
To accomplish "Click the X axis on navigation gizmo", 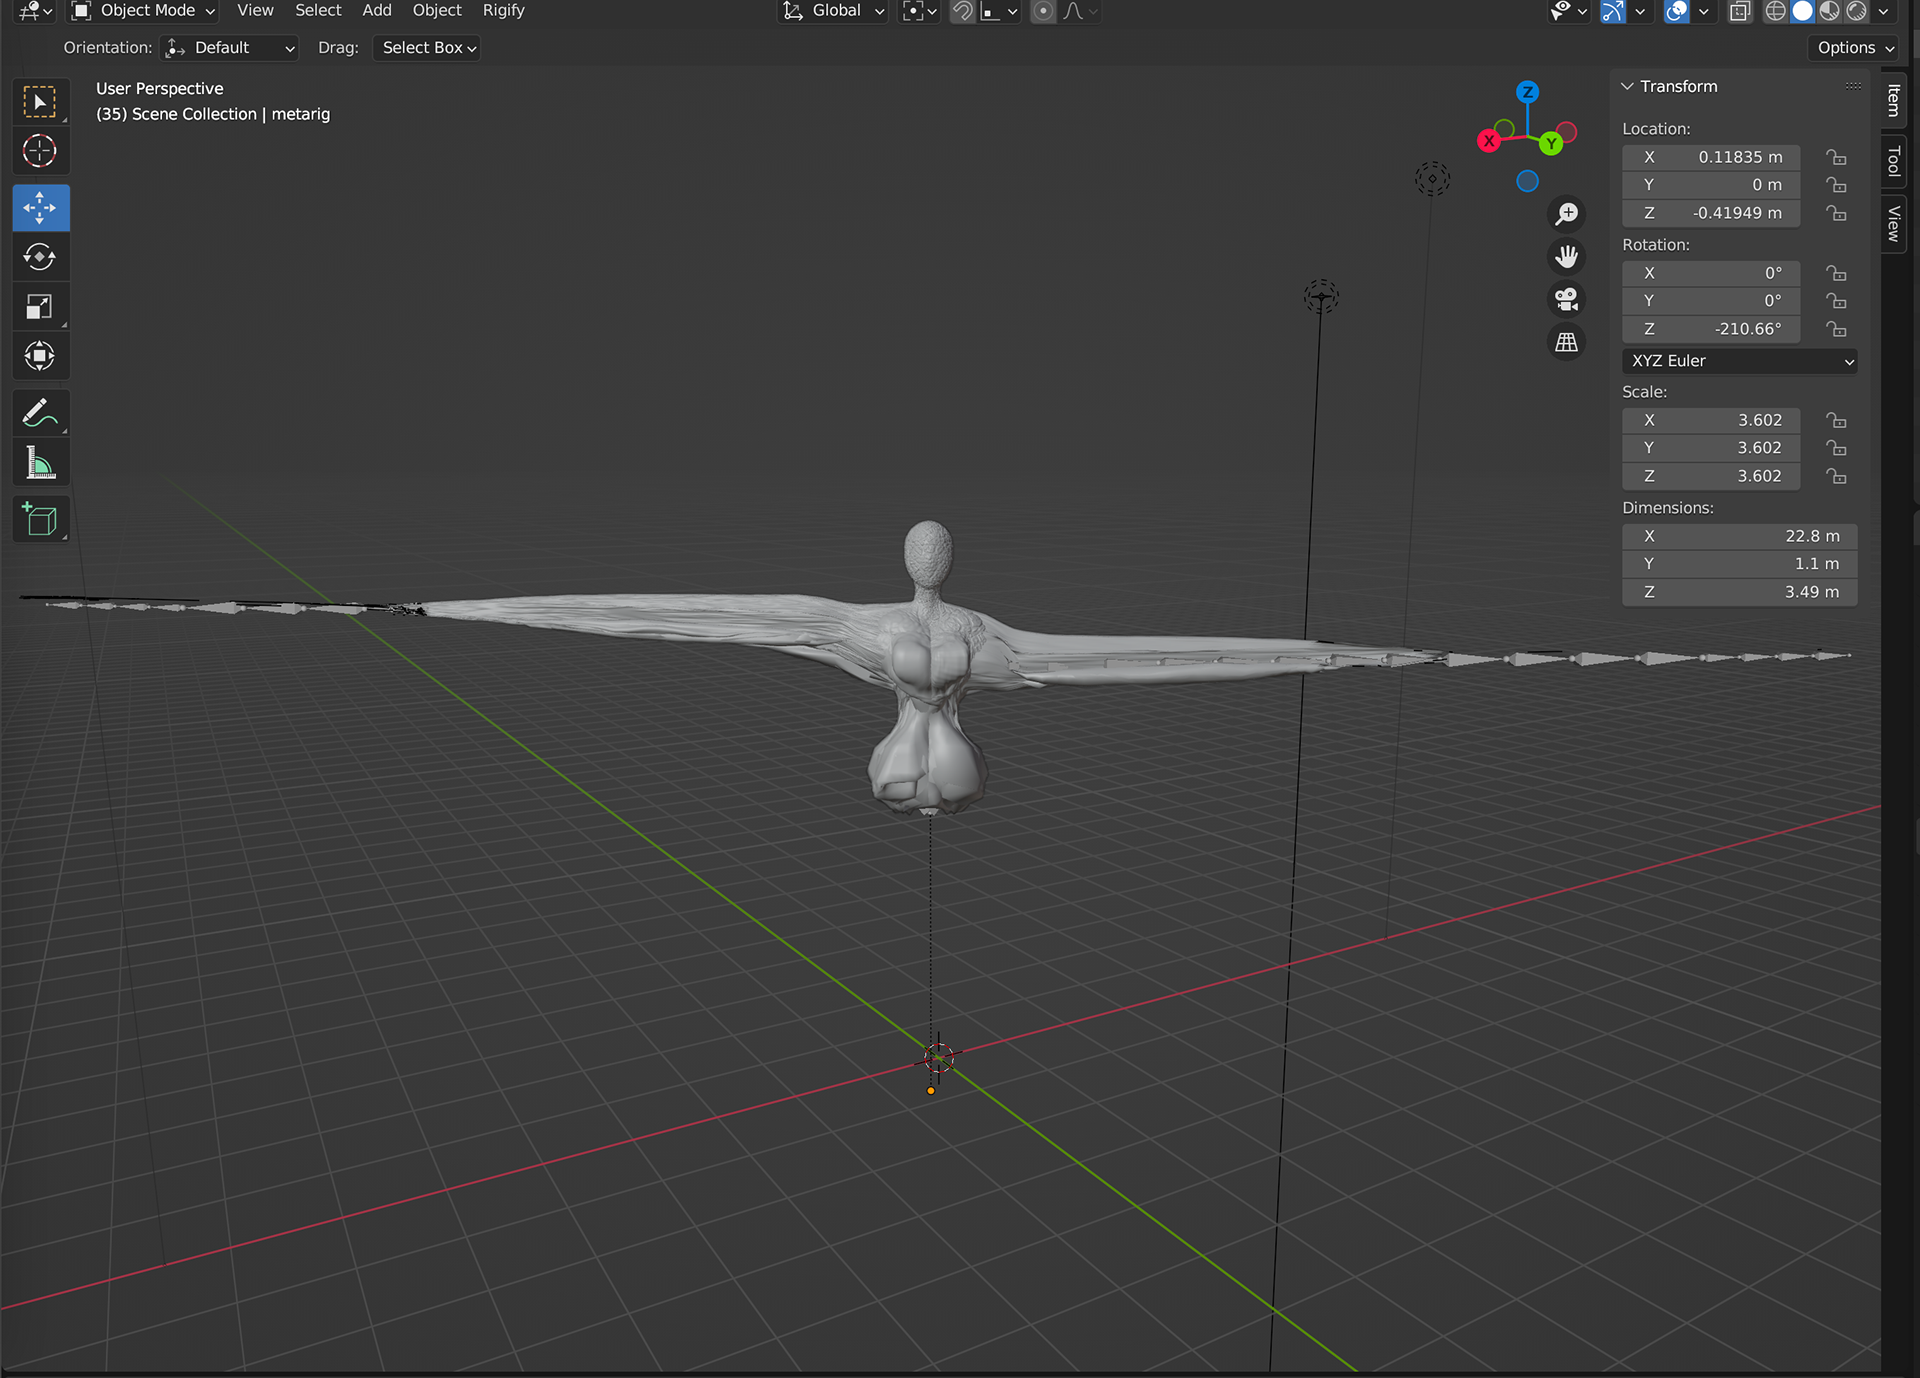I will [1489, 141].
